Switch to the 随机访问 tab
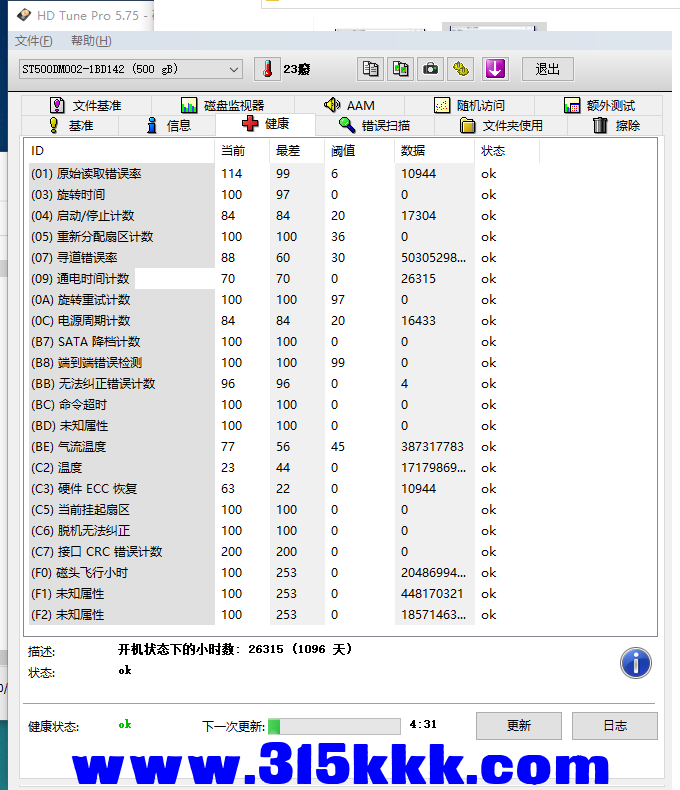Image resolution: width=680 pixels, height=790 pixels. coord(469,105)
